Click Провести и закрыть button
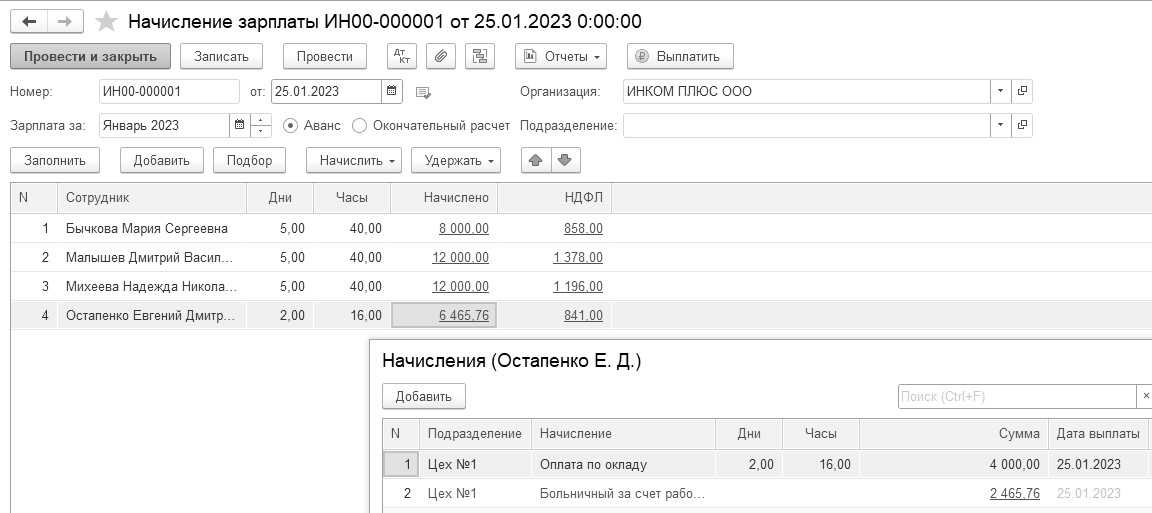The height and width of the screenshot is (513, 1152). [90, 56]
